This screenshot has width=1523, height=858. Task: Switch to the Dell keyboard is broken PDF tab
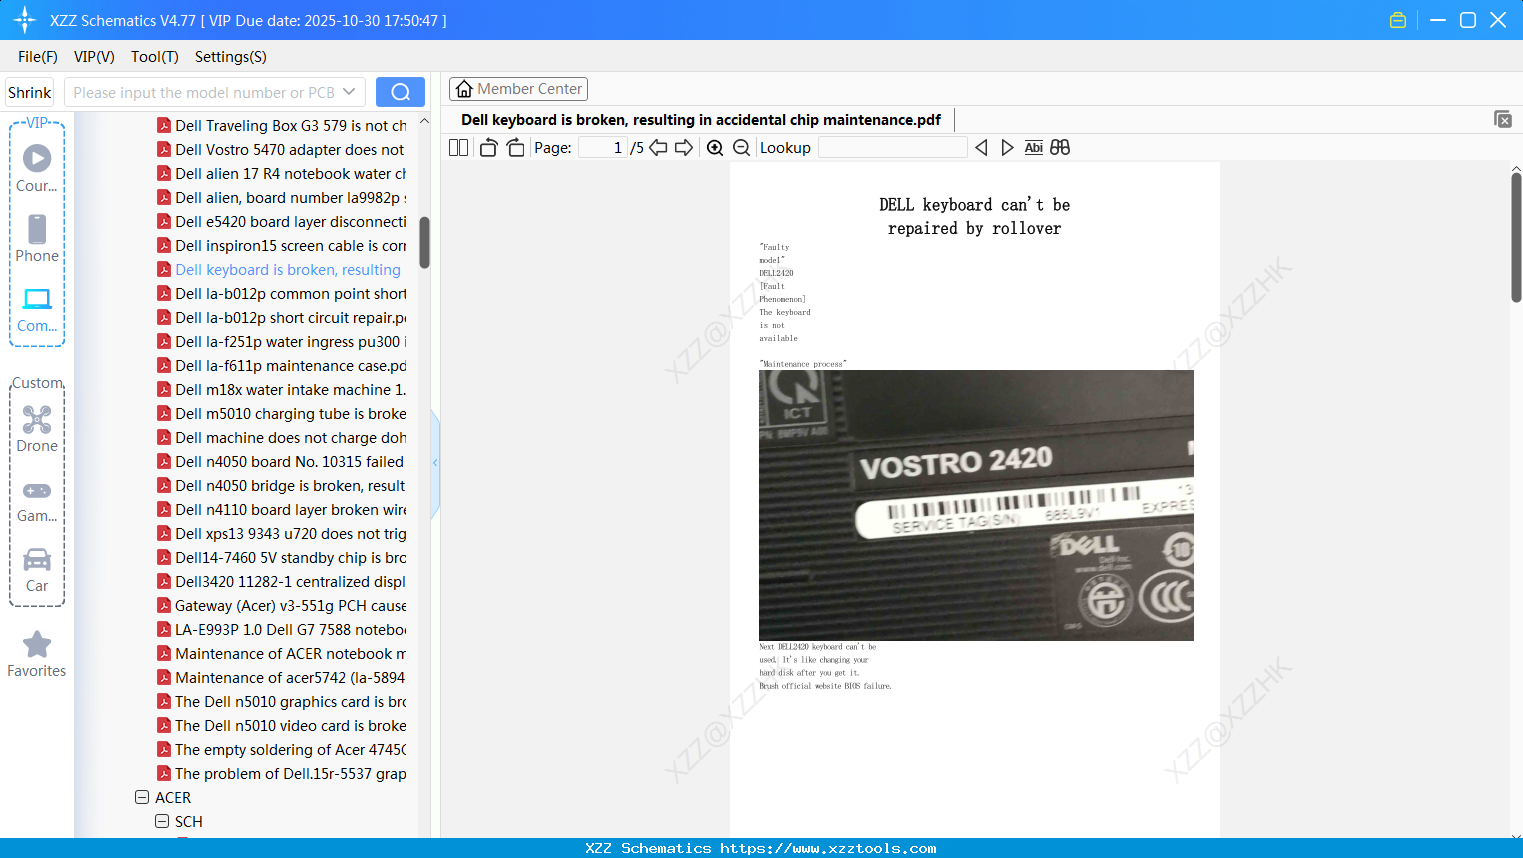701,120
